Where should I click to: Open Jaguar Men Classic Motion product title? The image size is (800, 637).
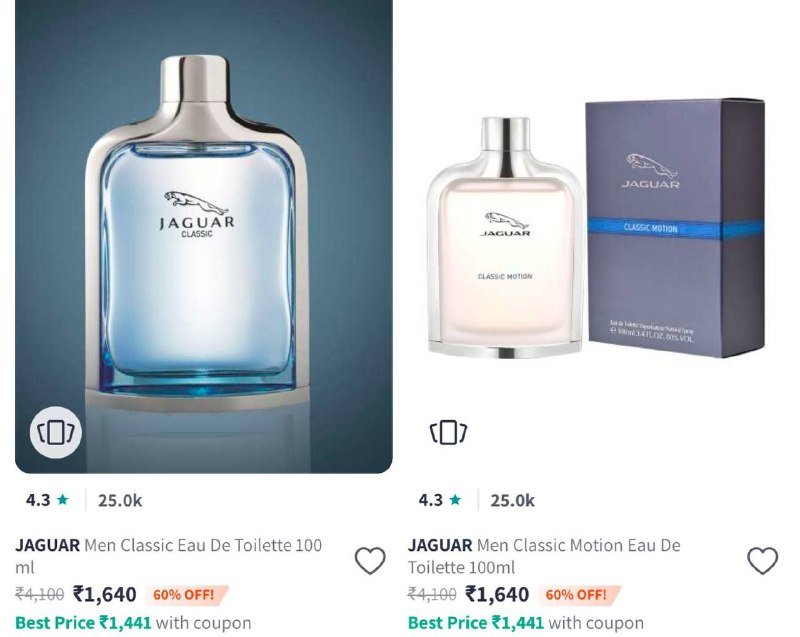(544, 556)
